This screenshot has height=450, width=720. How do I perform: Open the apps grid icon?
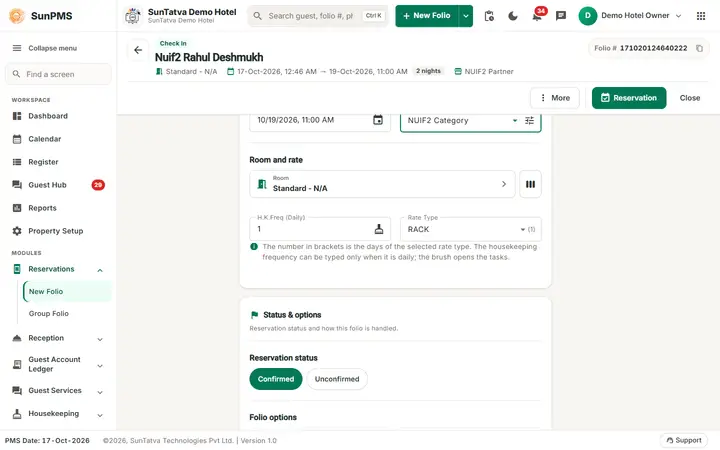coord(701,16)
